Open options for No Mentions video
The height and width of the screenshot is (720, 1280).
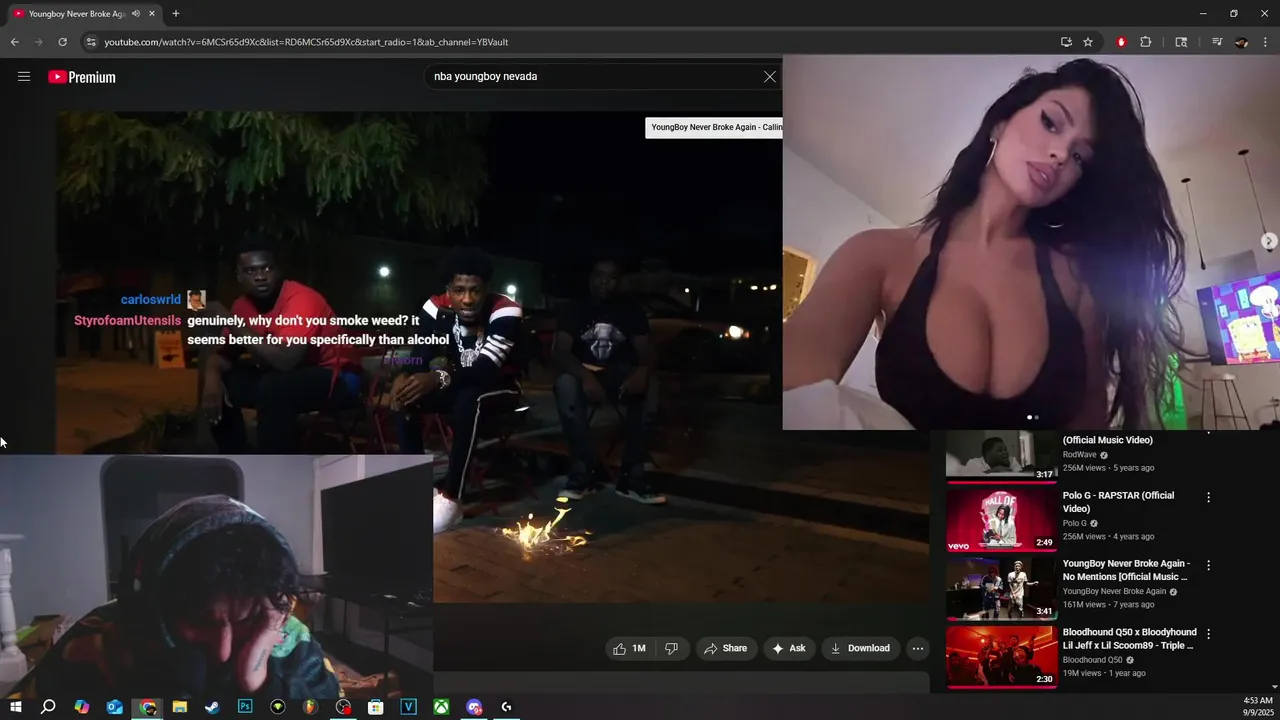pyautogui.click(x=1208, y=565)
